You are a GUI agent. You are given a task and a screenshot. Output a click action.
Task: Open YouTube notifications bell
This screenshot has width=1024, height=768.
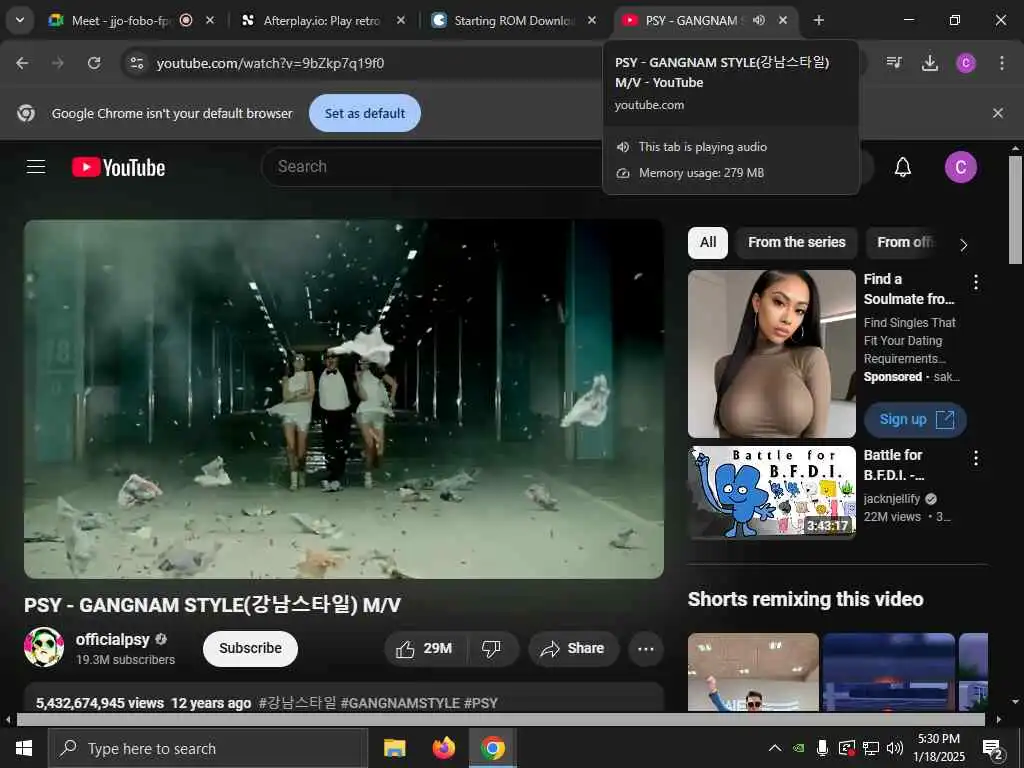(x=903, y=167)
